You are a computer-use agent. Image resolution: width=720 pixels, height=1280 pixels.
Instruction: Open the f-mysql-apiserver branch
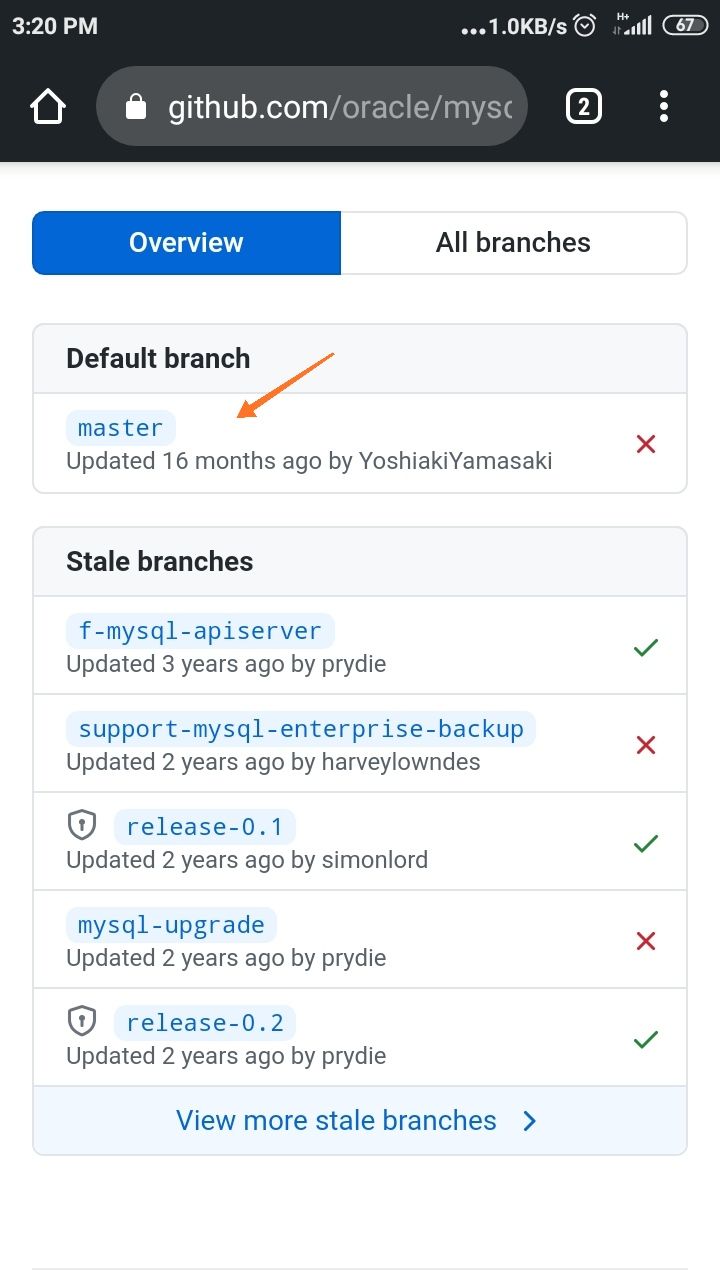coord(200,631)
